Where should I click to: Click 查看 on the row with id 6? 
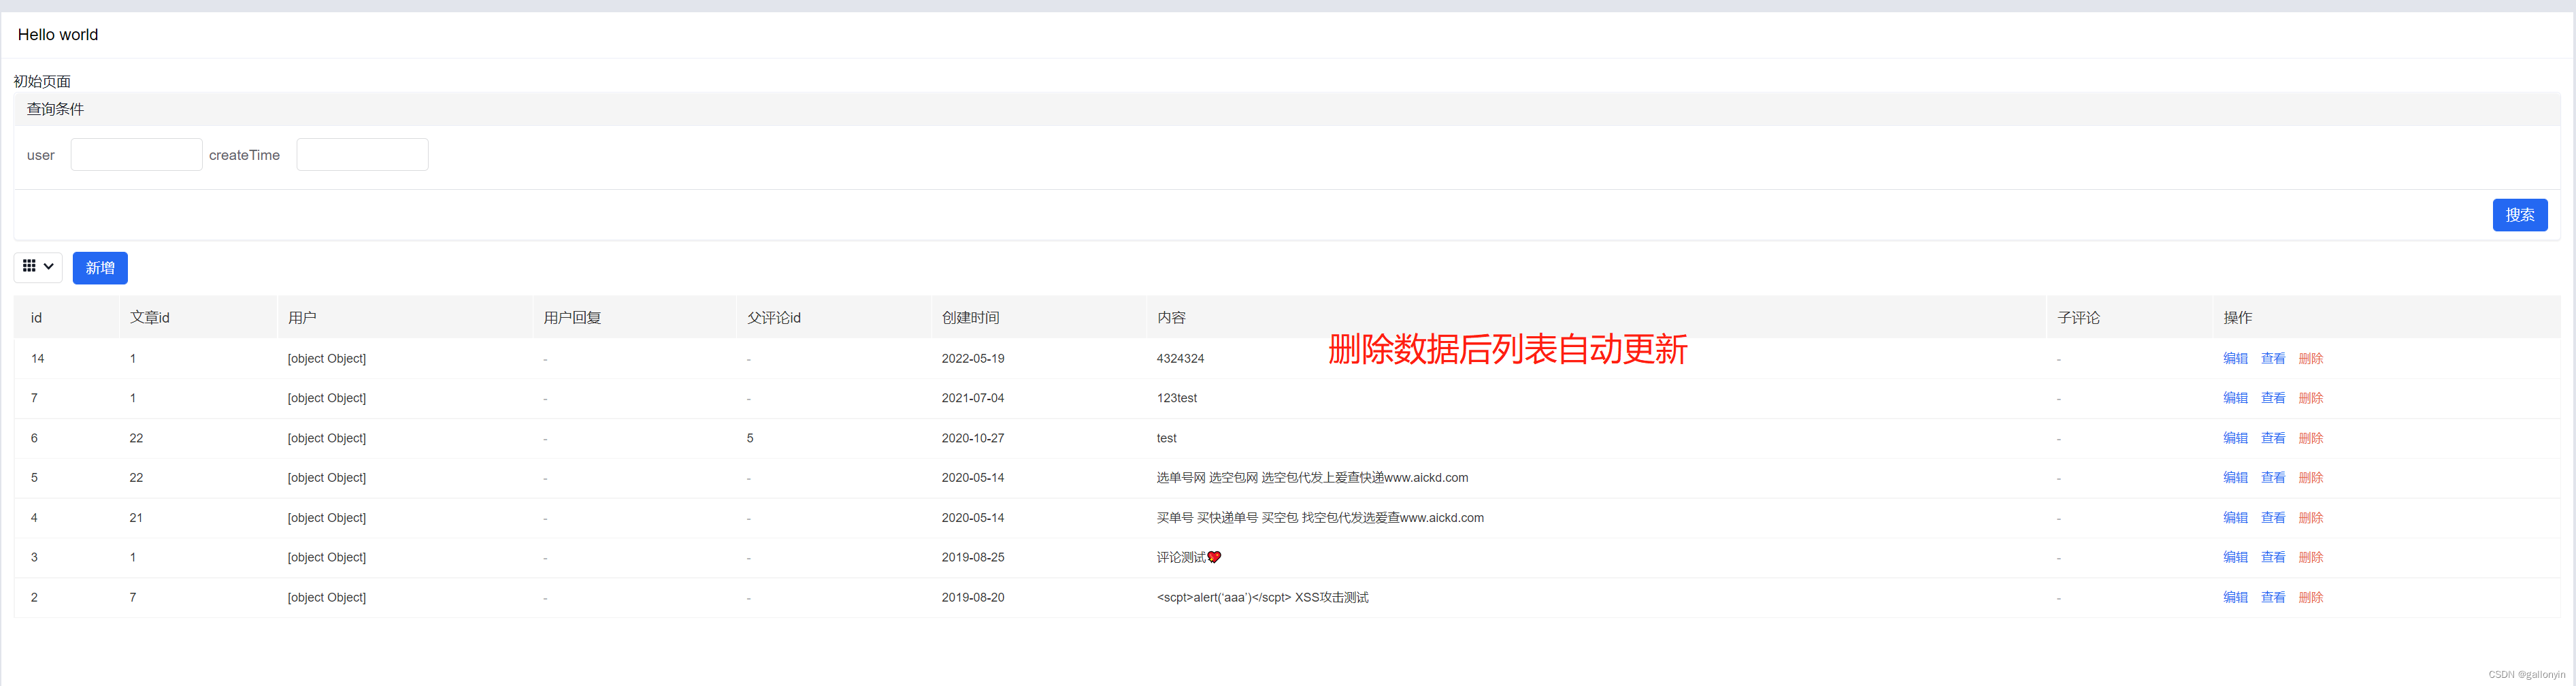(2273, 438)
